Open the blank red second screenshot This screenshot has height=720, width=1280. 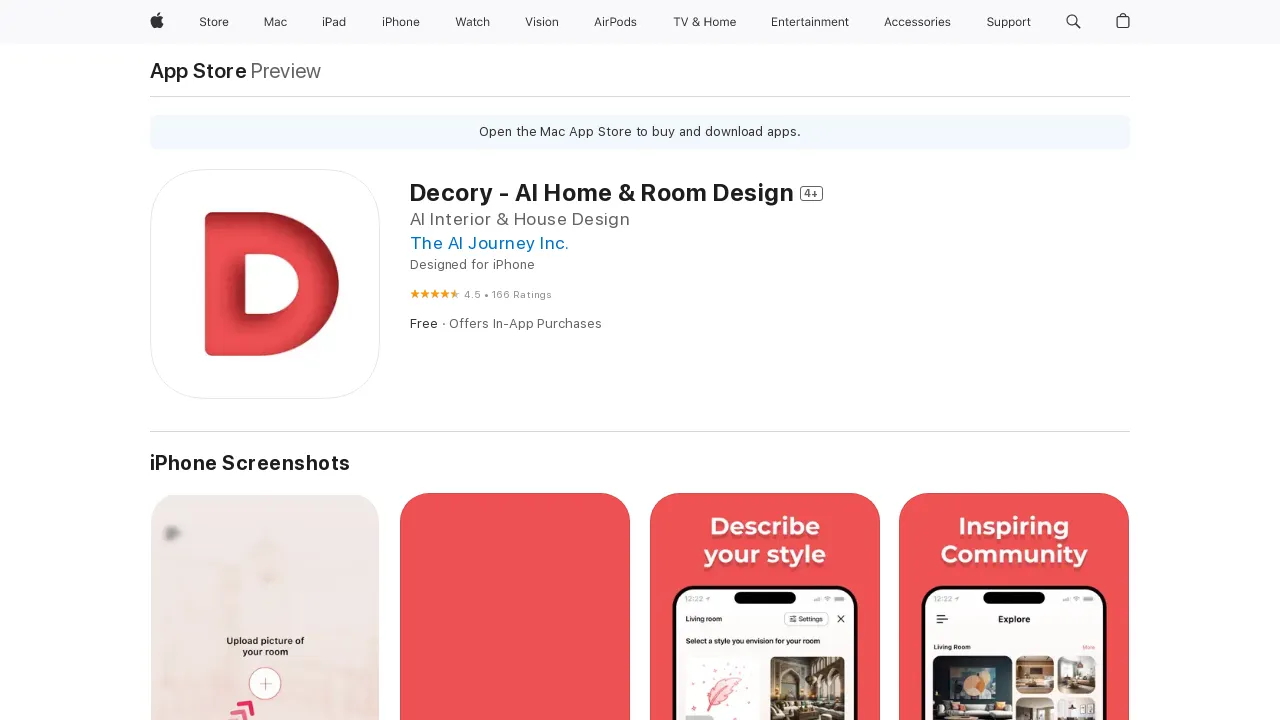point(515,606)
